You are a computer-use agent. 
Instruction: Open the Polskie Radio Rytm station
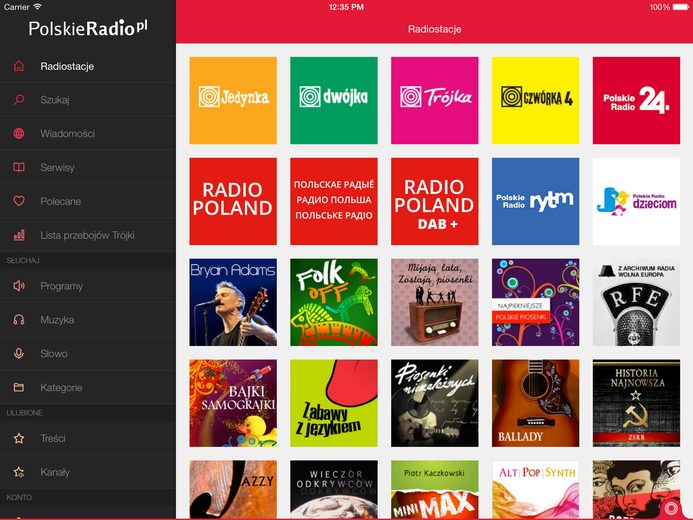click(x=535, y=201)
